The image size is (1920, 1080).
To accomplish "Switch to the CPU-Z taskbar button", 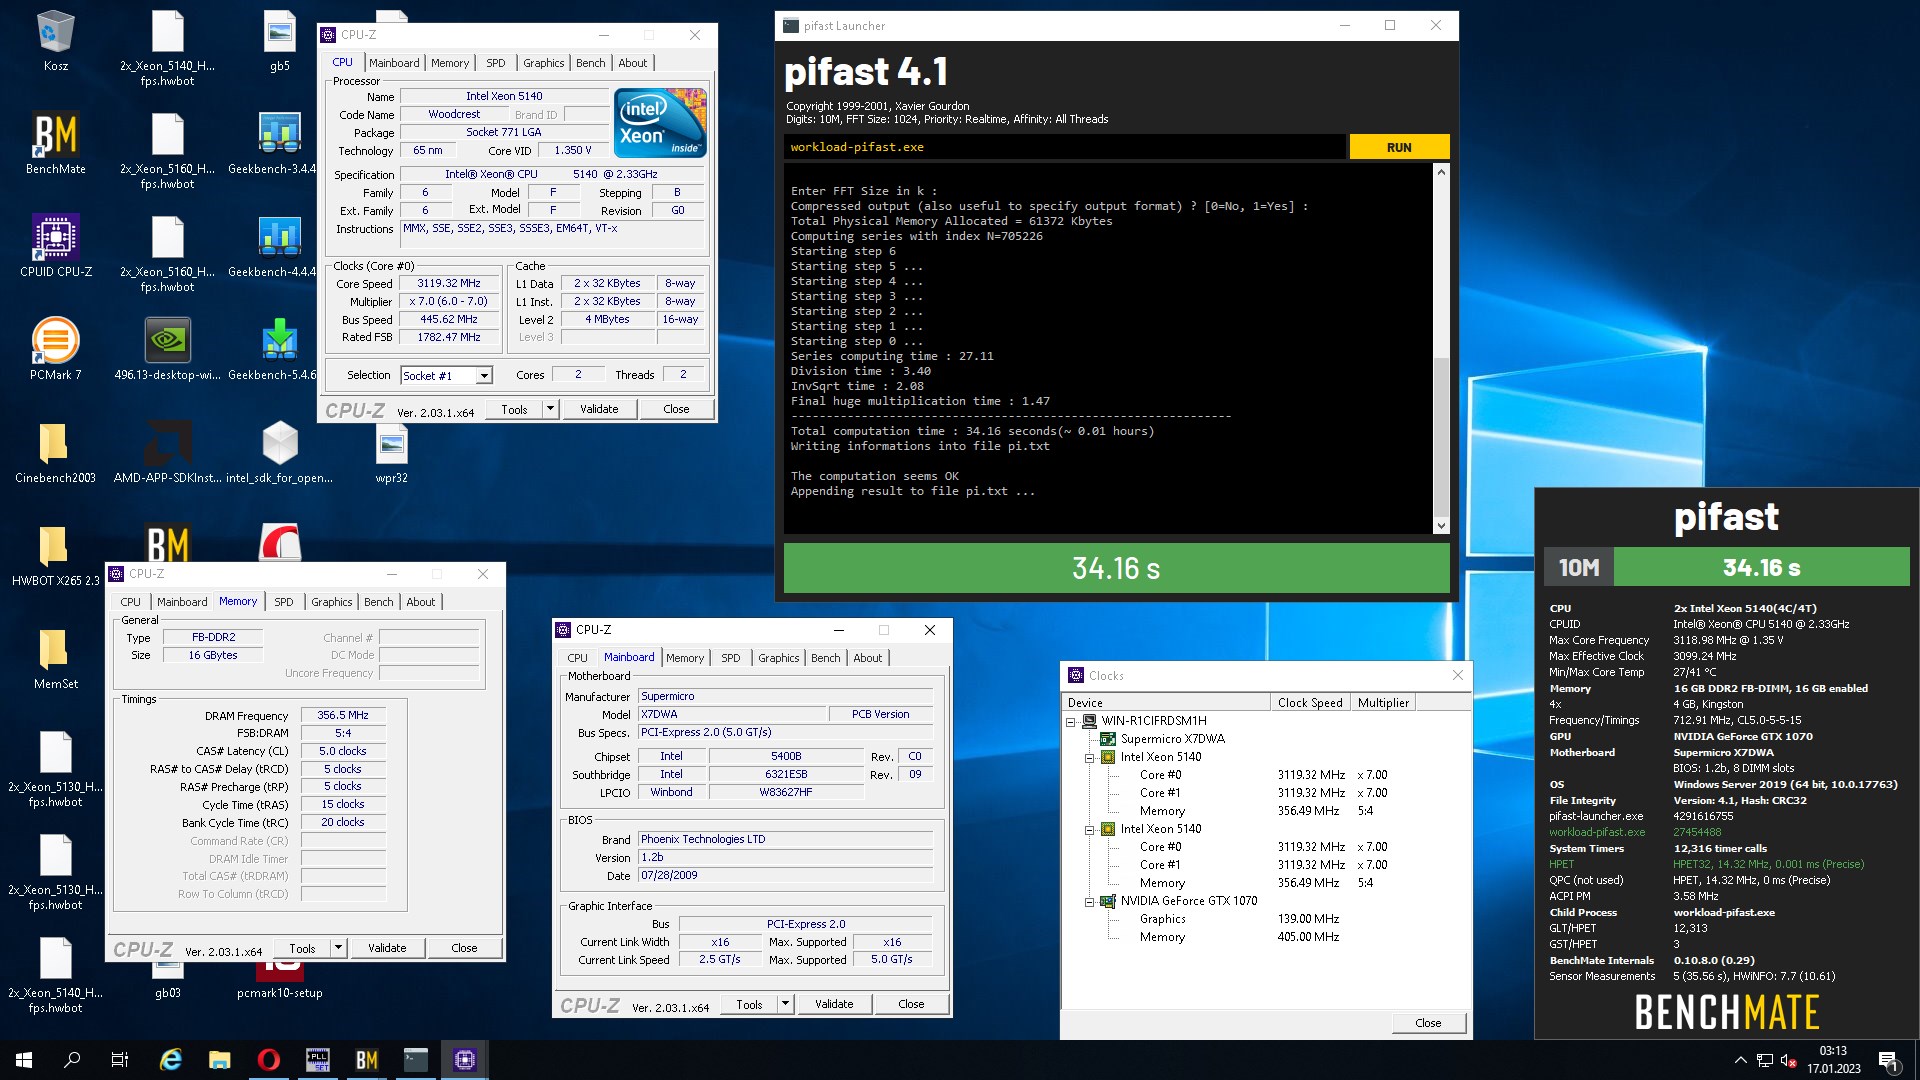I will click(x=465, y=1060).
